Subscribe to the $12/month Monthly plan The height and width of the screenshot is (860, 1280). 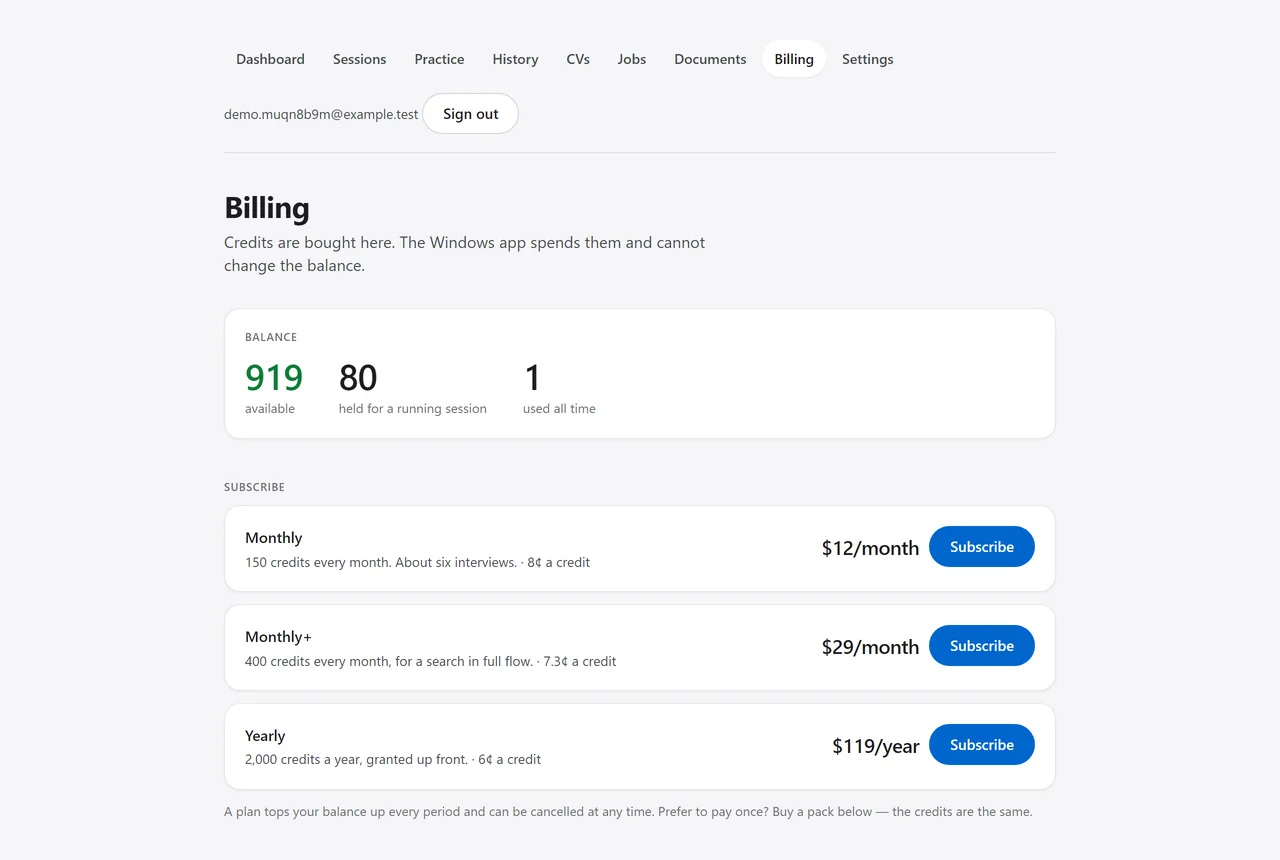(982, 547)
